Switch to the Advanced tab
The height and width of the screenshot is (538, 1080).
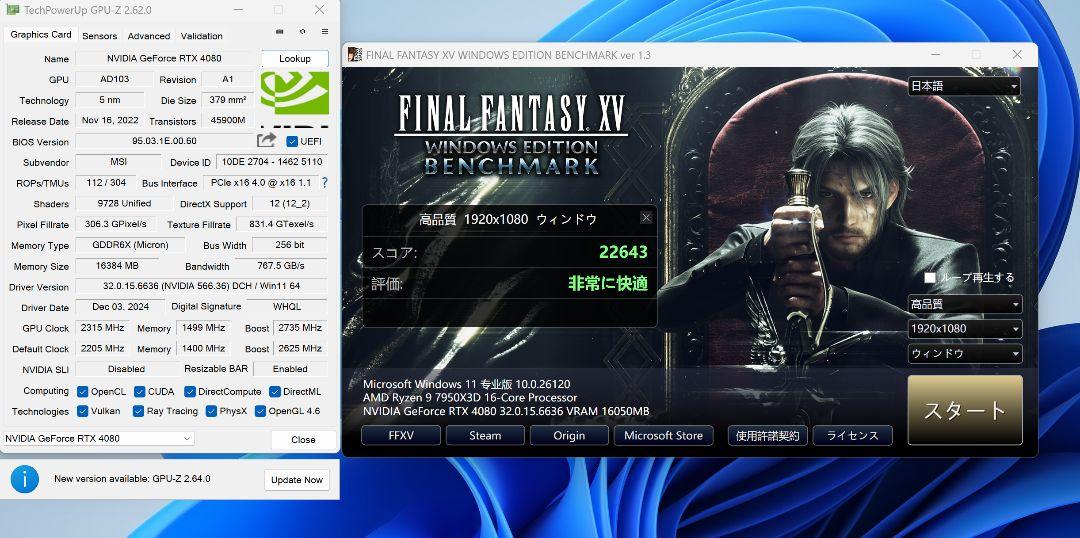pyautogui.click(x=149, y=36)
